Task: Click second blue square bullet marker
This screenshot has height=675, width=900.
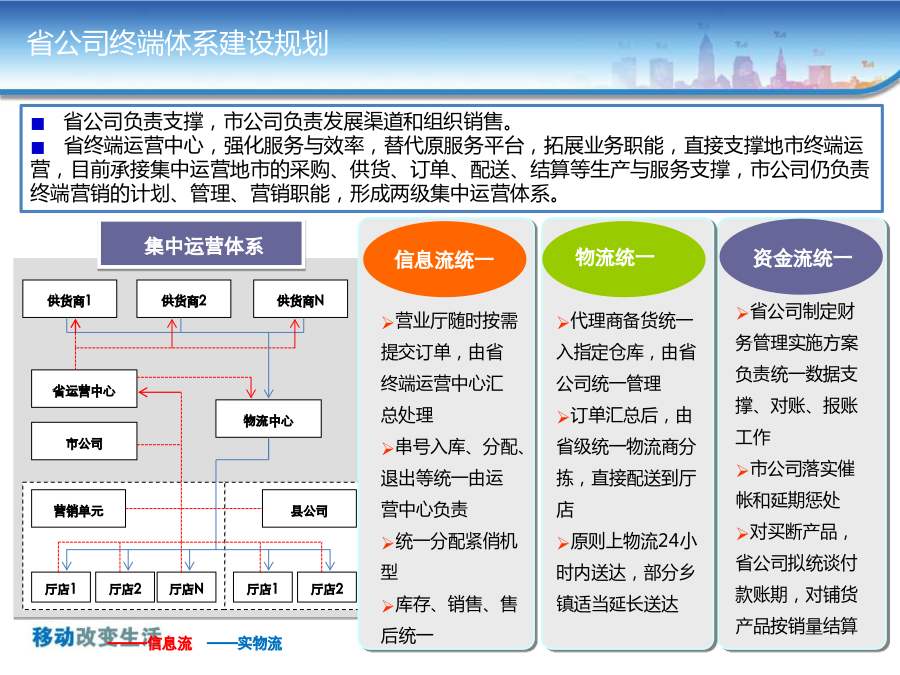Action: click(x=38, y=148)
